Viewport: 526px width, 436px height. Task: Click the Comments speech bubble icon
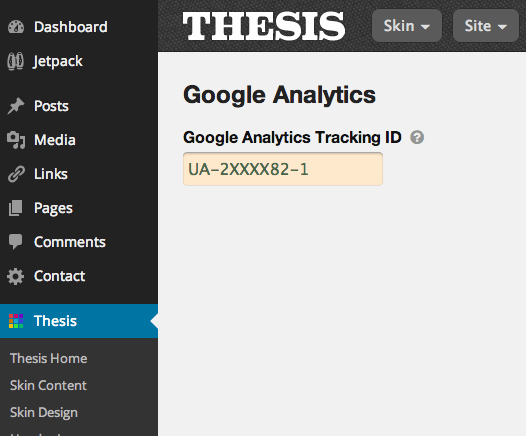(x=15, y=242)
